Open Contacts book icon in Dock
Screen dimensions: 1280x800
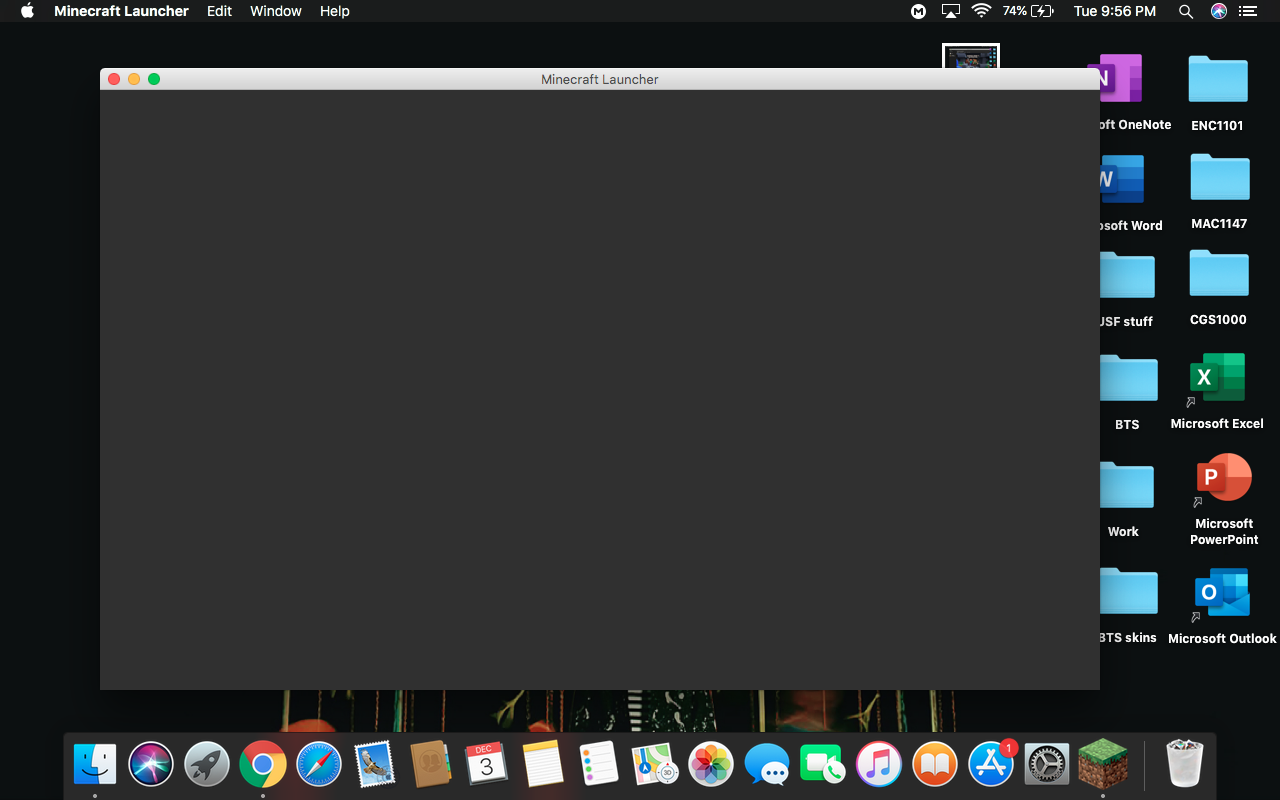[431, 765]
